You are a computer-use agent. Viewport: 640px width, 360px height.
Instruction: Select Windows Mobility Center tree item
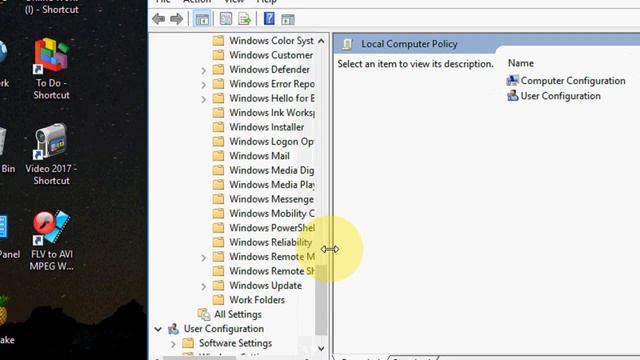click(x=272, y=213)
